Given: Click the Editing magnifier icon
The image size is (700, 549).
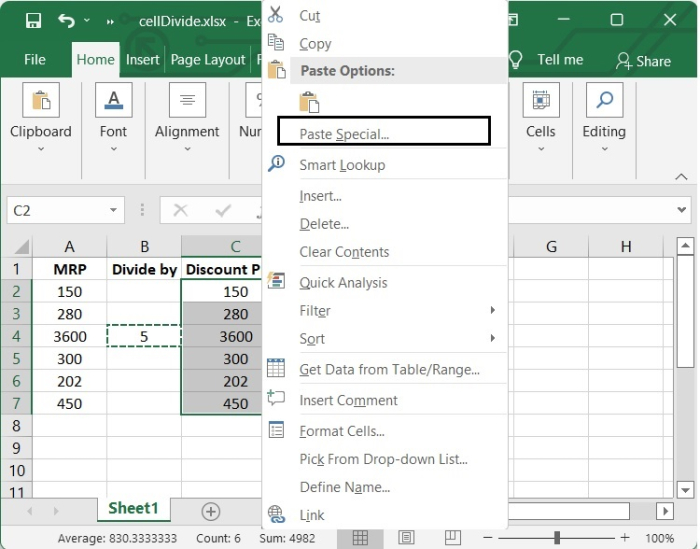Looking at the screenshot, I should coord(604,101).
